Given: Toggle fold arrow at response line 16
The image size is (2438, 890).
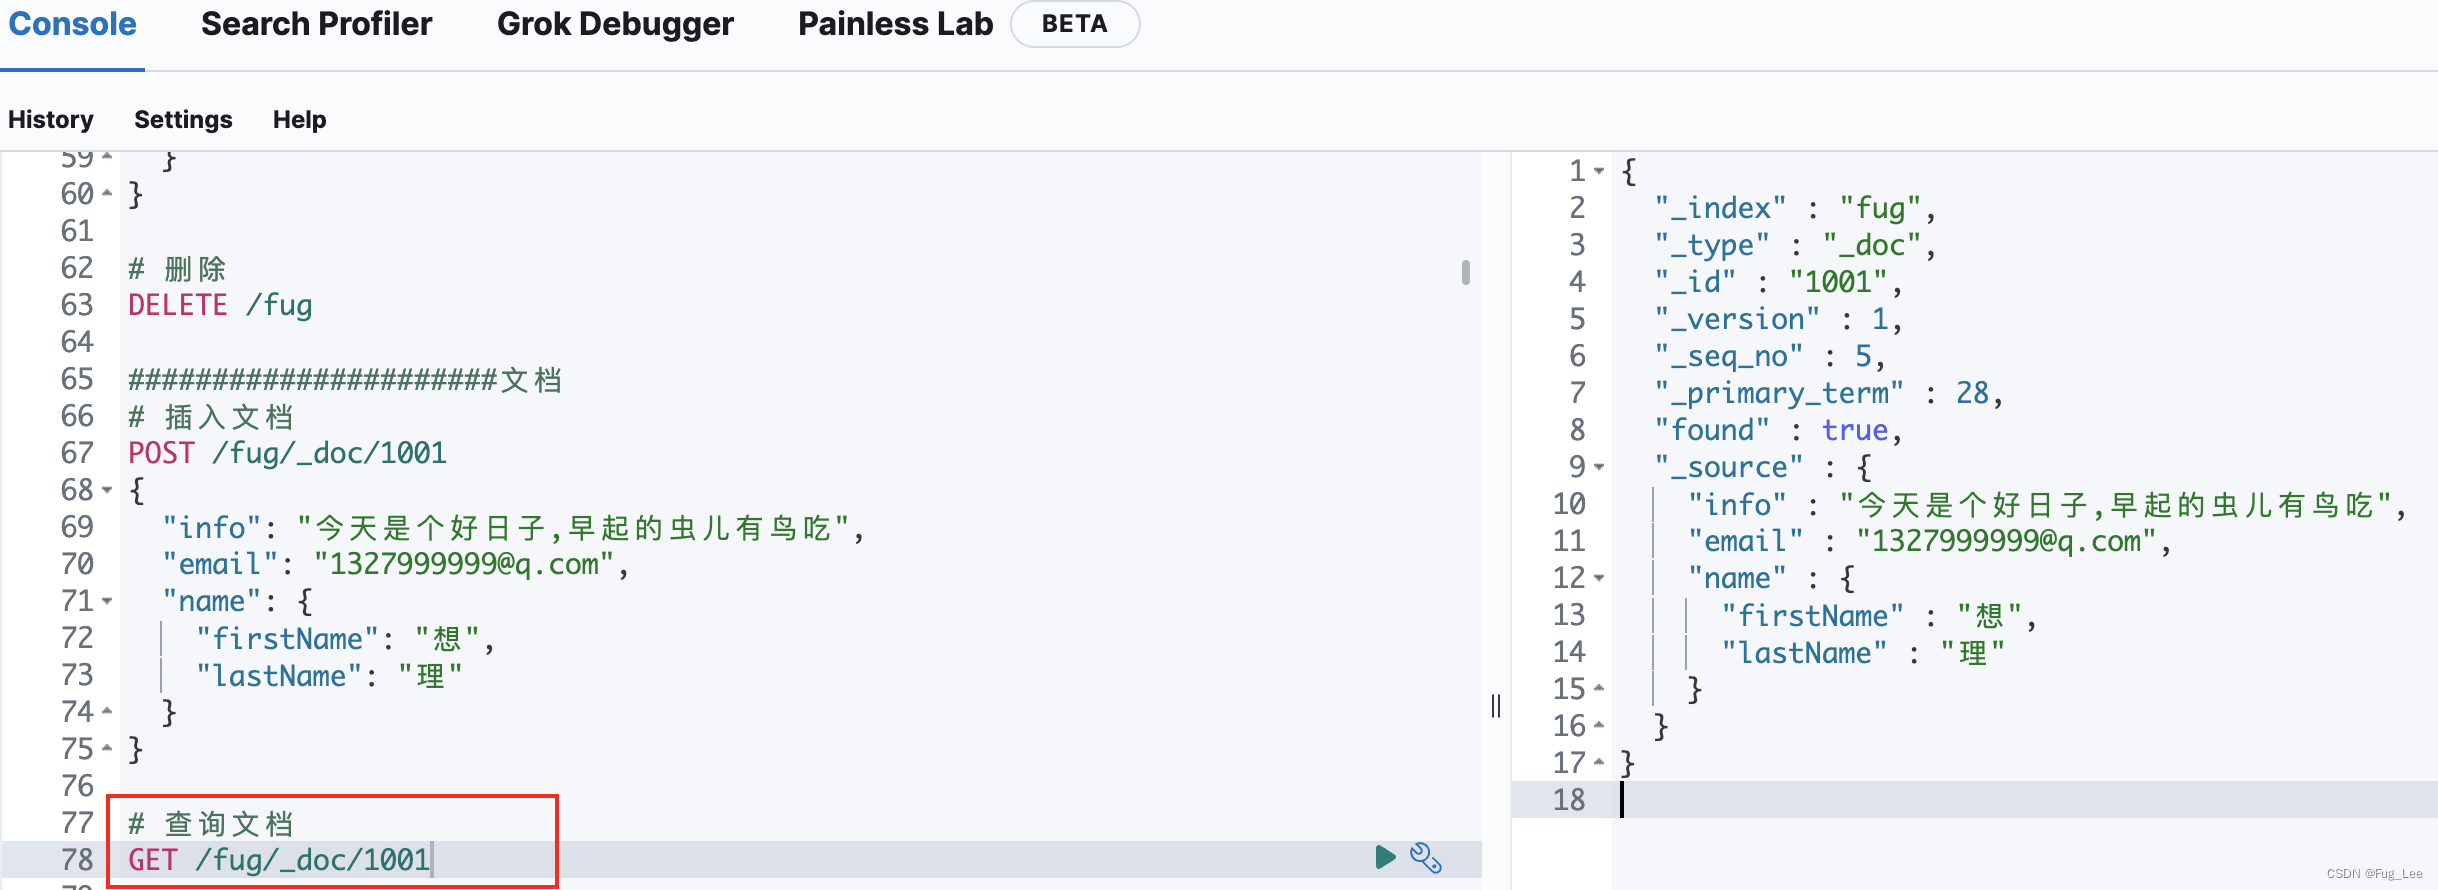Looking at the screenshot, I should tap(1599, 726).
